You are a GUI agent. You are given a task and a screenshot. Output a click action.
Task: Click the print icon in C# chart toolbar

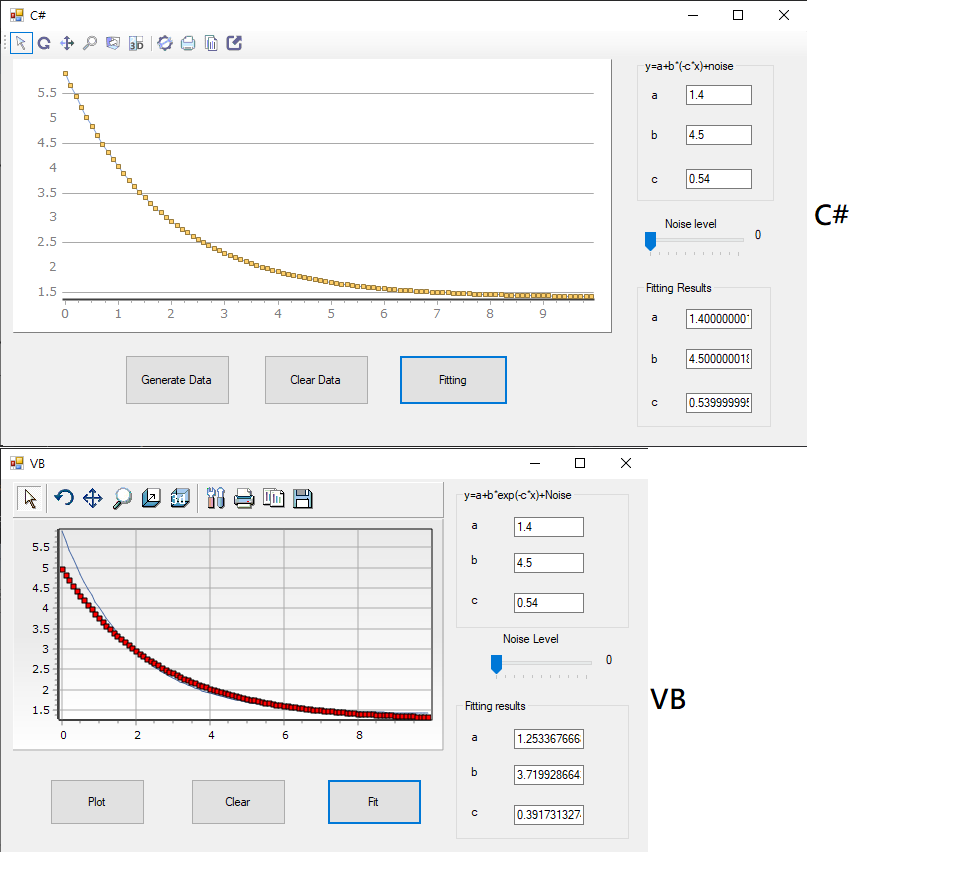188,43
